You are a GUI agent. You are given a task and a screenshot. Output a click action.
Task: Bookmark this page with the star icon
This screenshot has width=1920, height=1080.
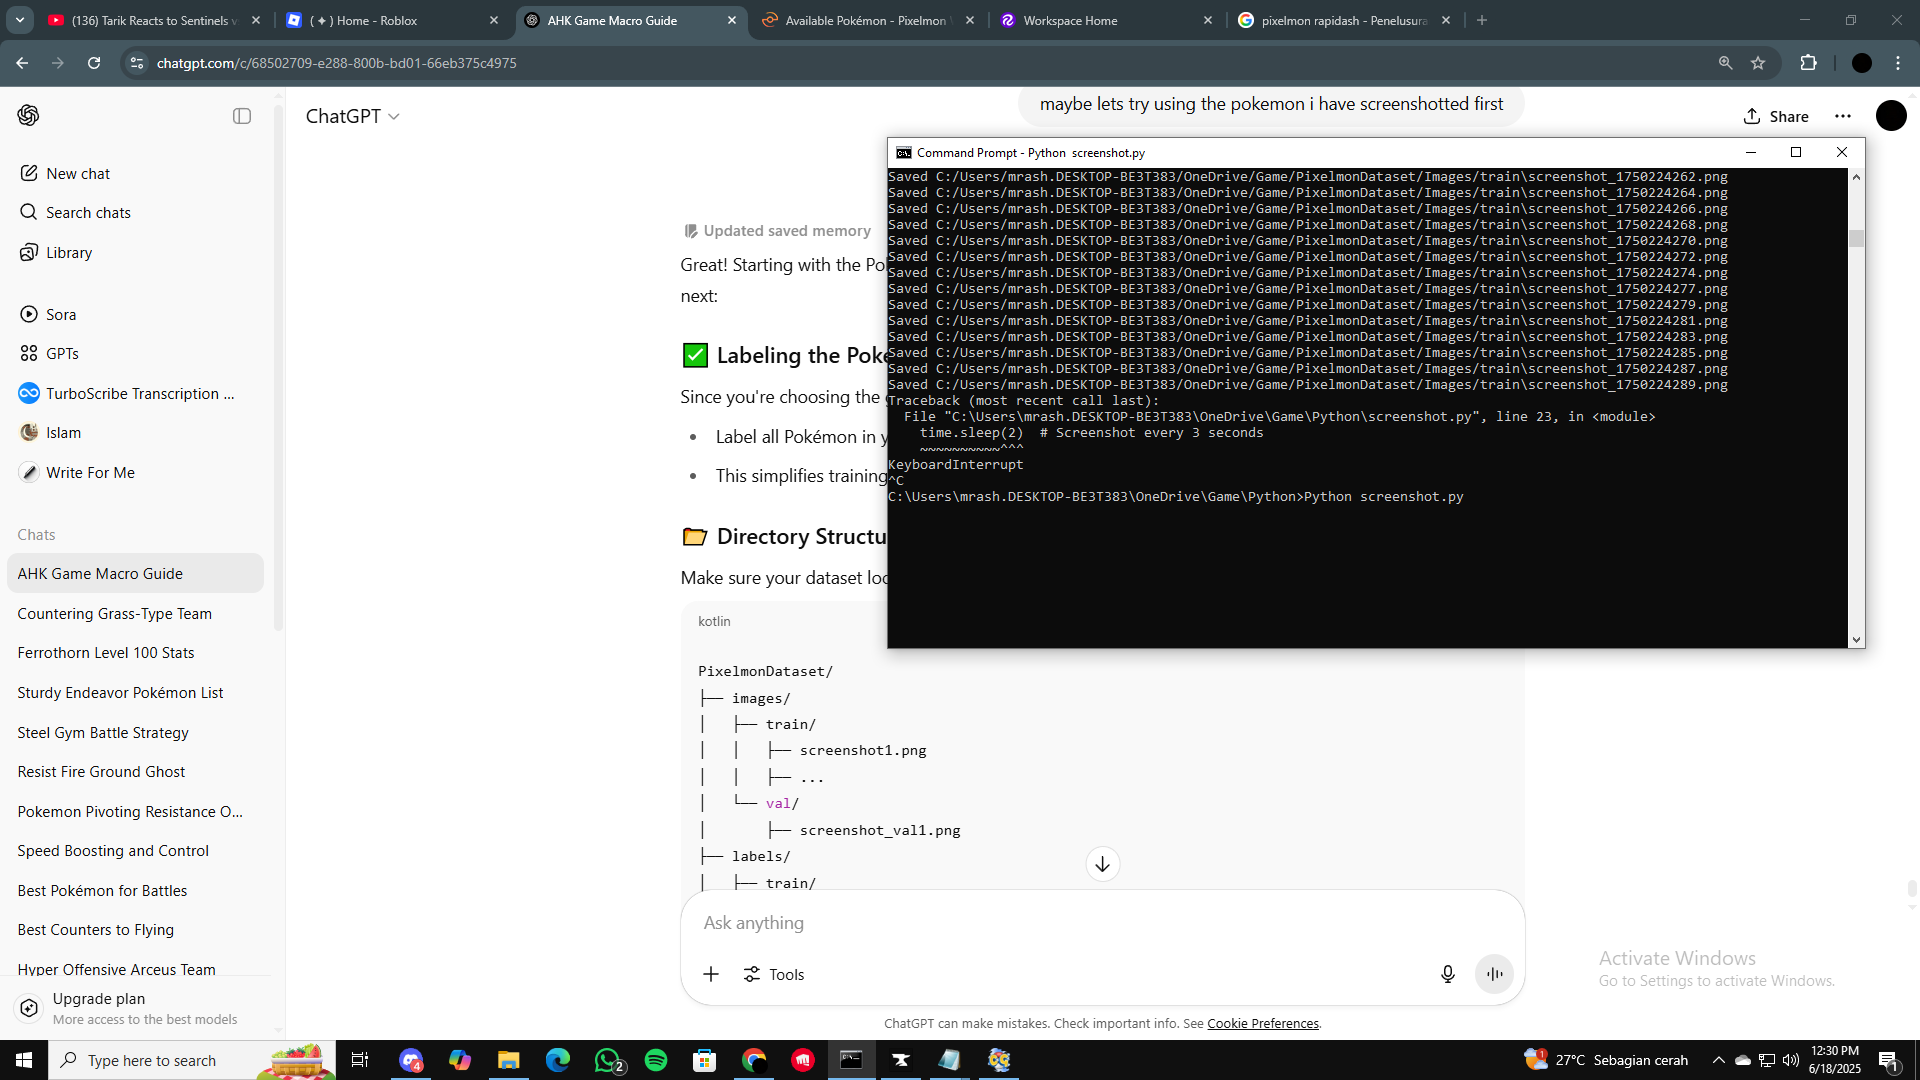pyautogui.click(x=1758, y=63)
